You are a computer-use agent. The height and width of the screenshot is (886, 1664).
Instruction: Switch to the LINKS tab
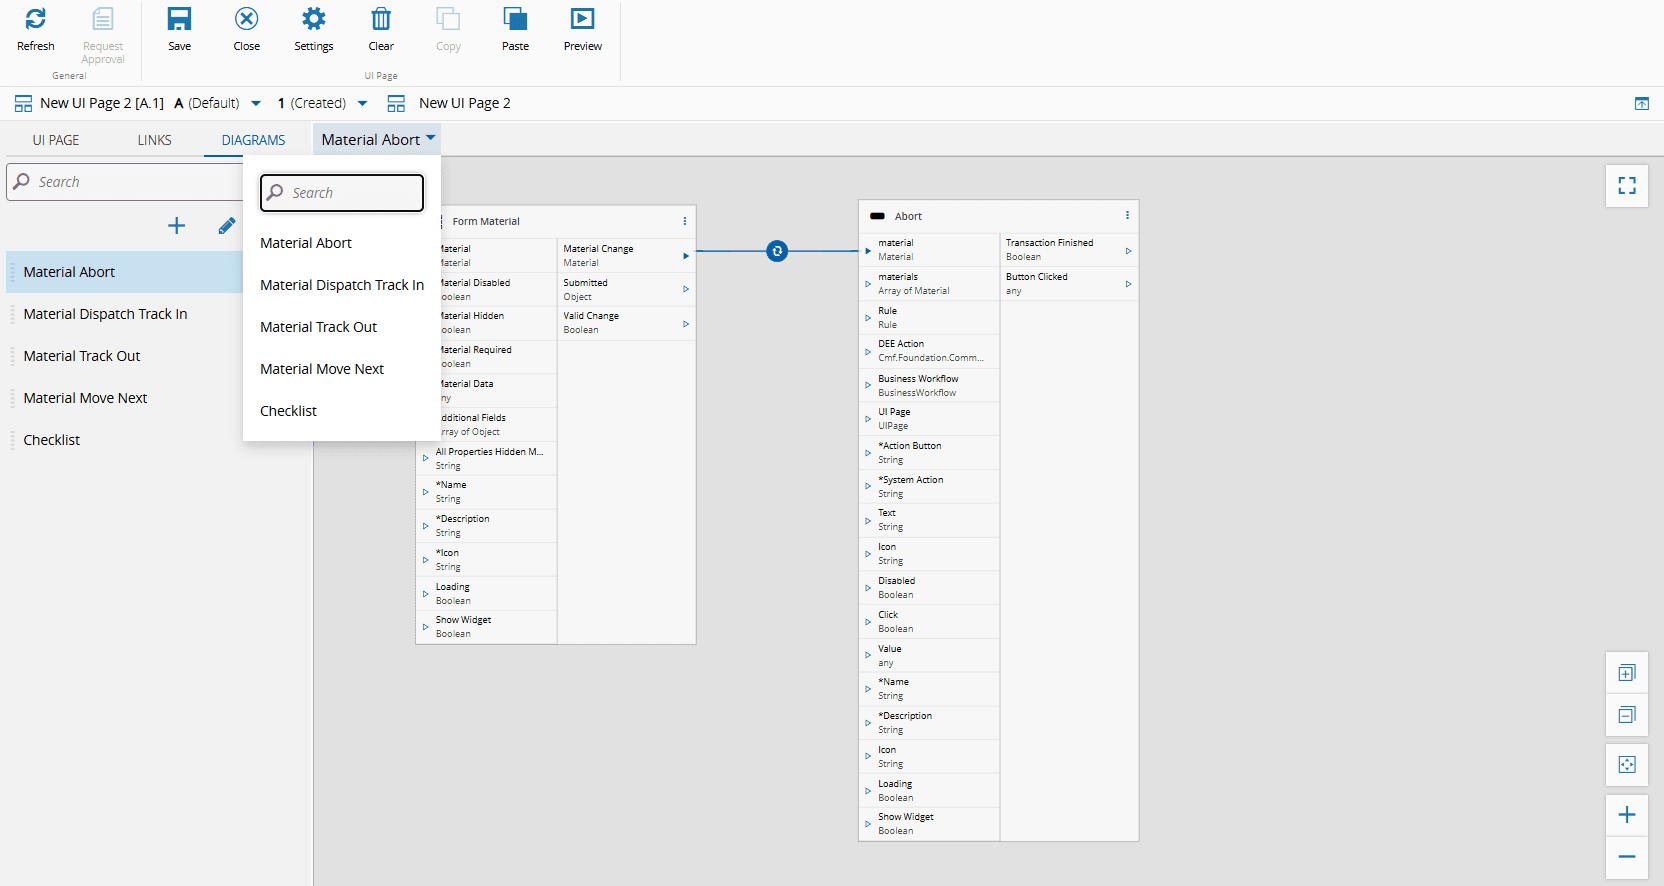154,141
